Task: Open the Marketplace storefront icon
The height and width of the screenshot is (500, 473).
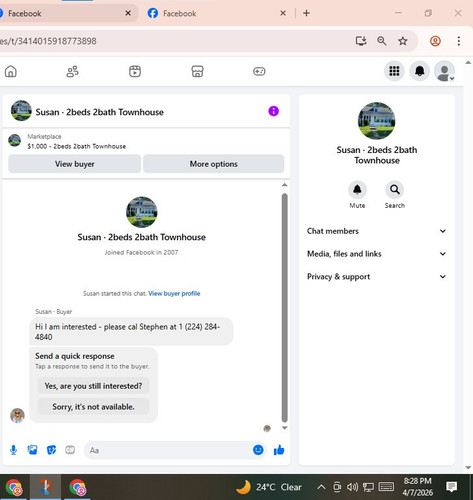Action: click(197, 71)
